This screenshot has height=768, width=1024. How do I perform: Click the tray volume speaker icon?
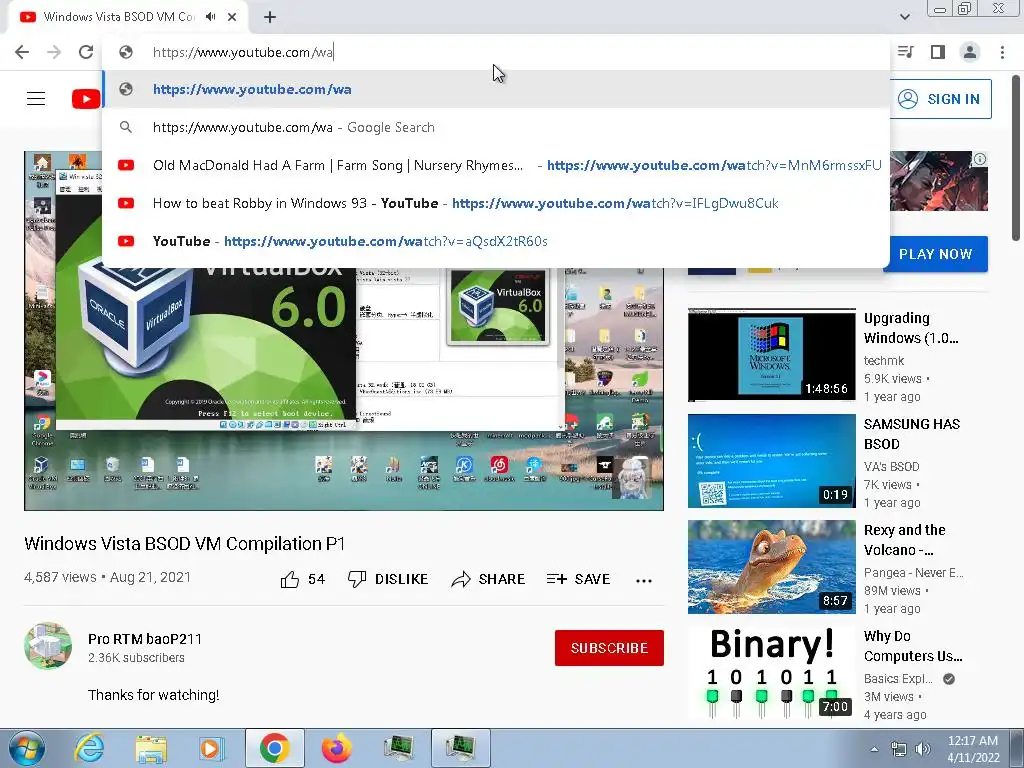coord(922,749)
